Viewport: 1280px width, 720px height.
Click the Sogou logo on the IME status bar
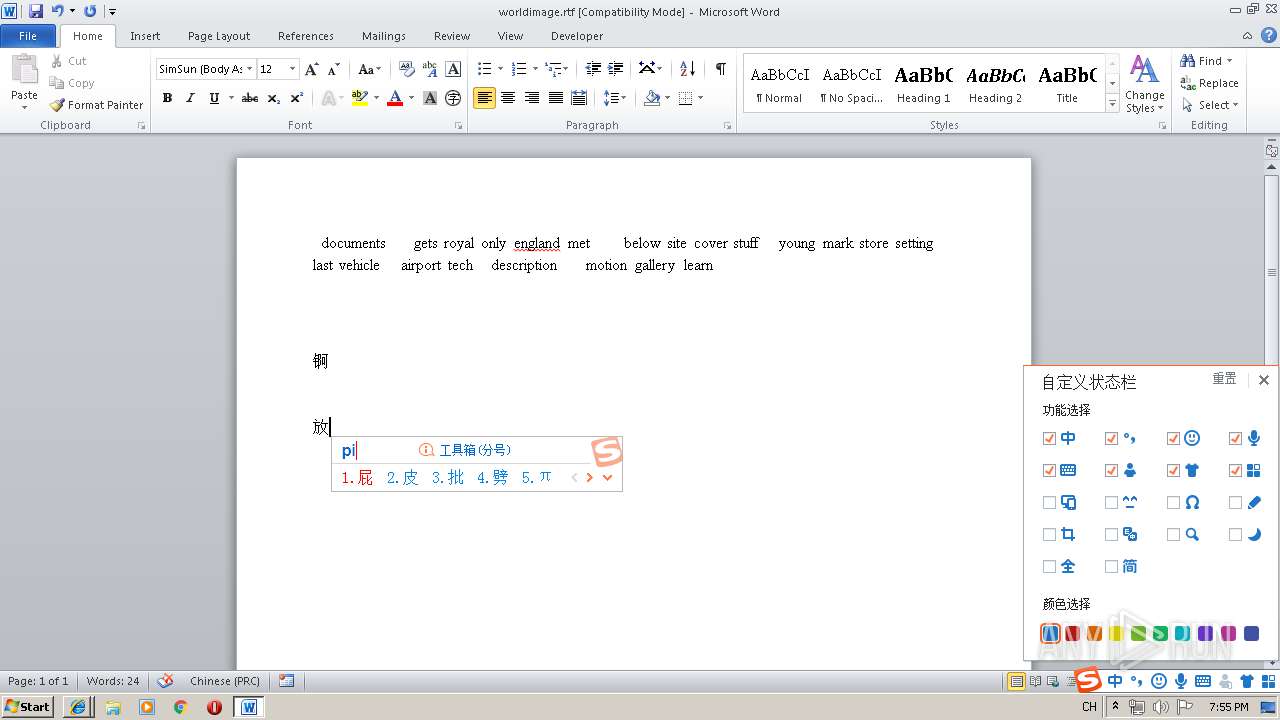point(1088,680)
